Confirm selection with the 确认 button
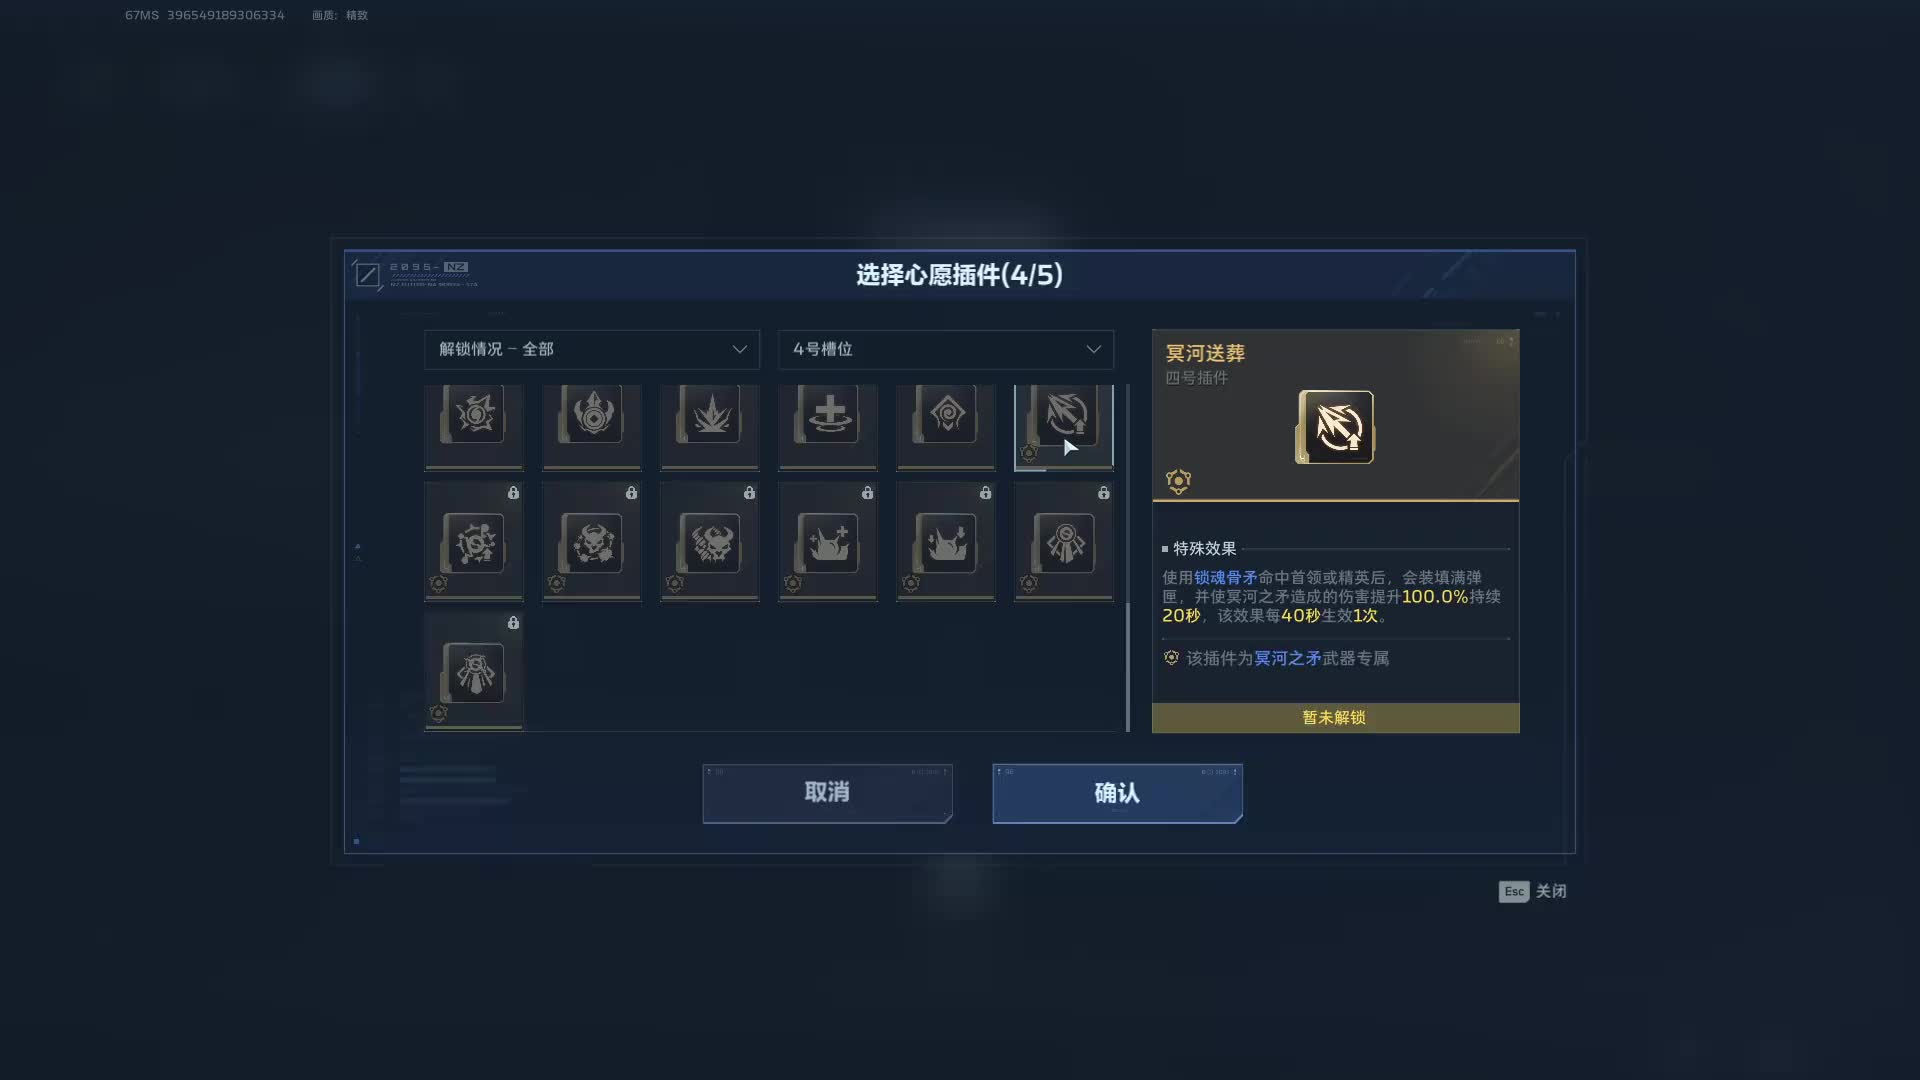This screenshot has width=1920, height=1080. pyautogui.click(x=1117, y=793)
